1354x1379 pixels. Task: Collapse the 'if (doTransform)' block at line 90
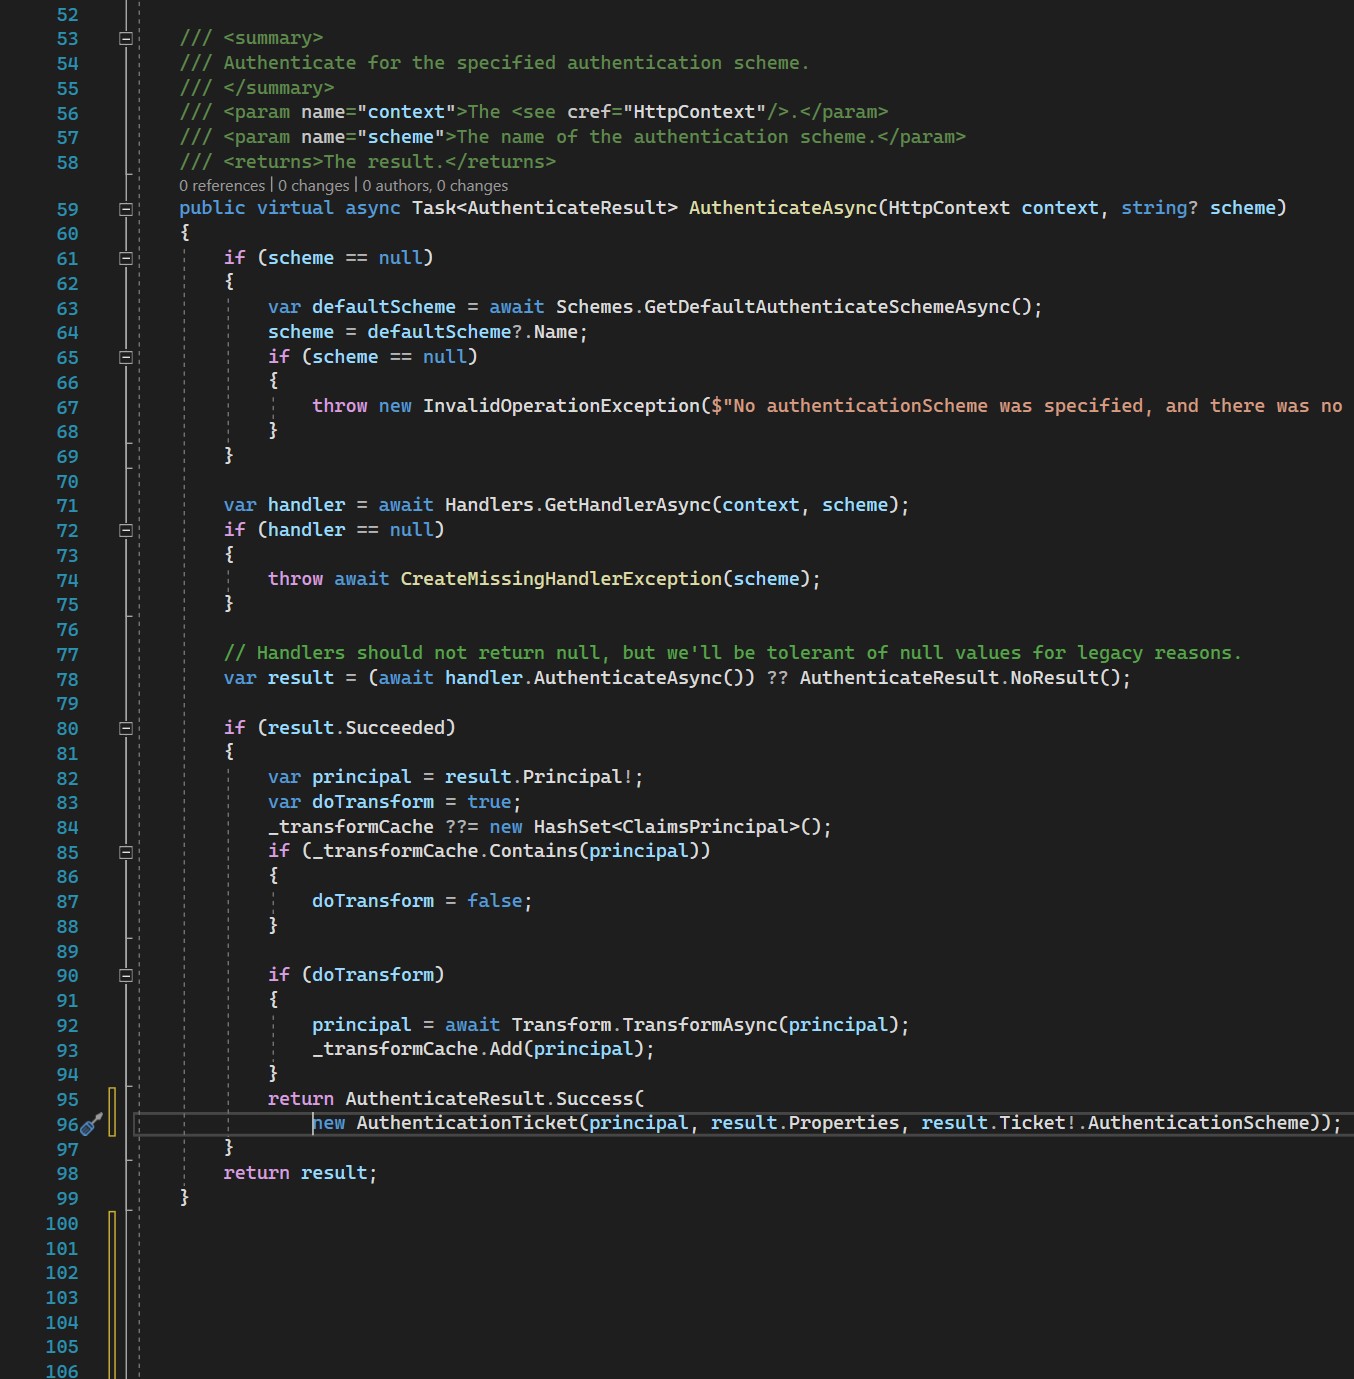tap(126, 975)
